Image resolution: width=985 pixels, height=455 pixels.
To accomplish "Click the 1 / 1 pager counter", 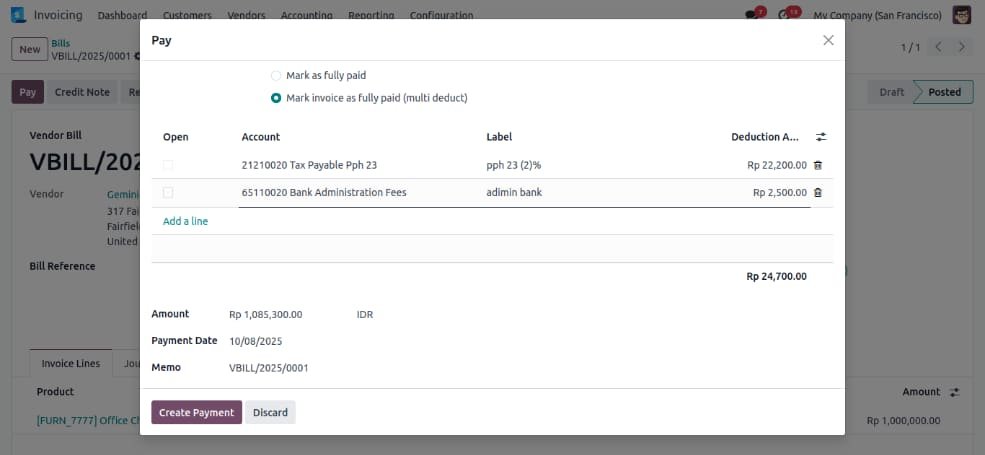I will click(910, 48).
